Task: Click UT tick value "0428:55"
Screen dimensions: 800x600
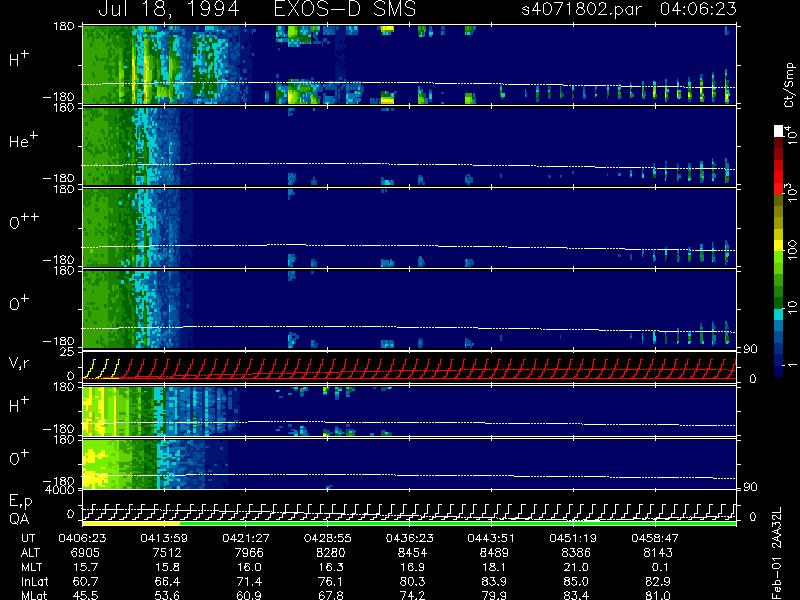Action: click(328, 538)
